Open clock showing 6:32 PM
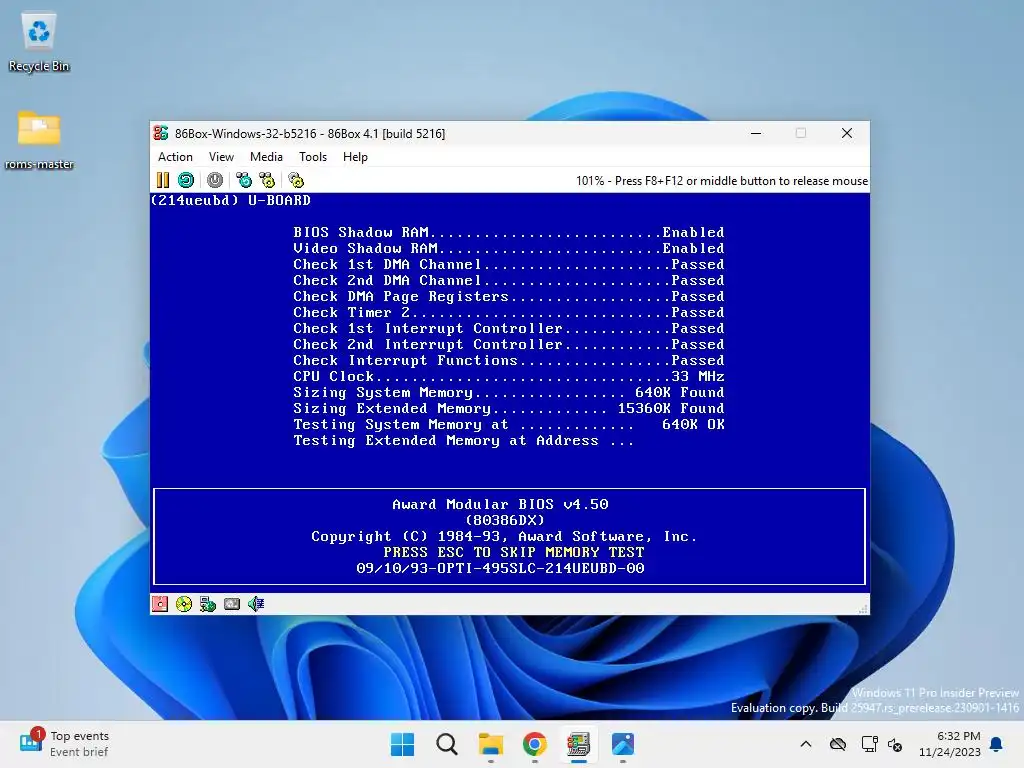The width and height of the screenshot is (1024, 768). 950,744
